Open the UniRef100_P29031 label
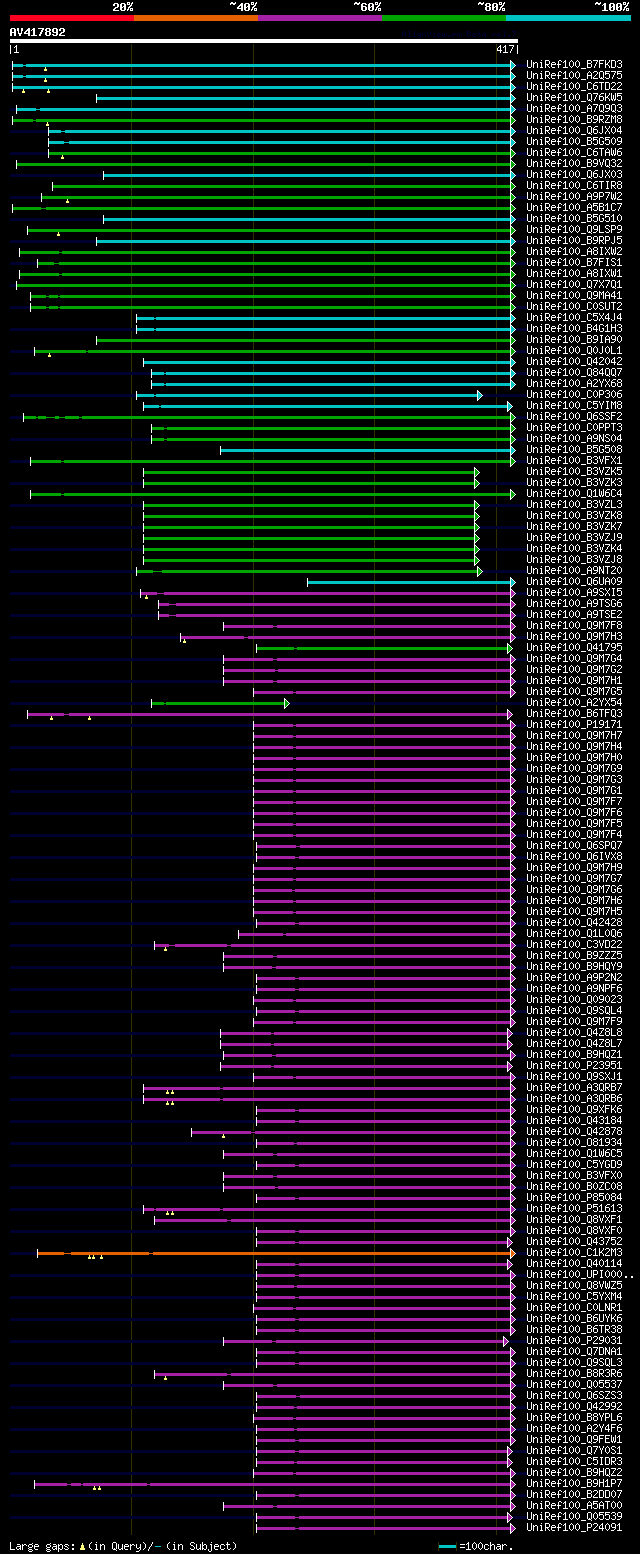The width and height of the screenshot is (640, 1554). [x=574, y=1340]
